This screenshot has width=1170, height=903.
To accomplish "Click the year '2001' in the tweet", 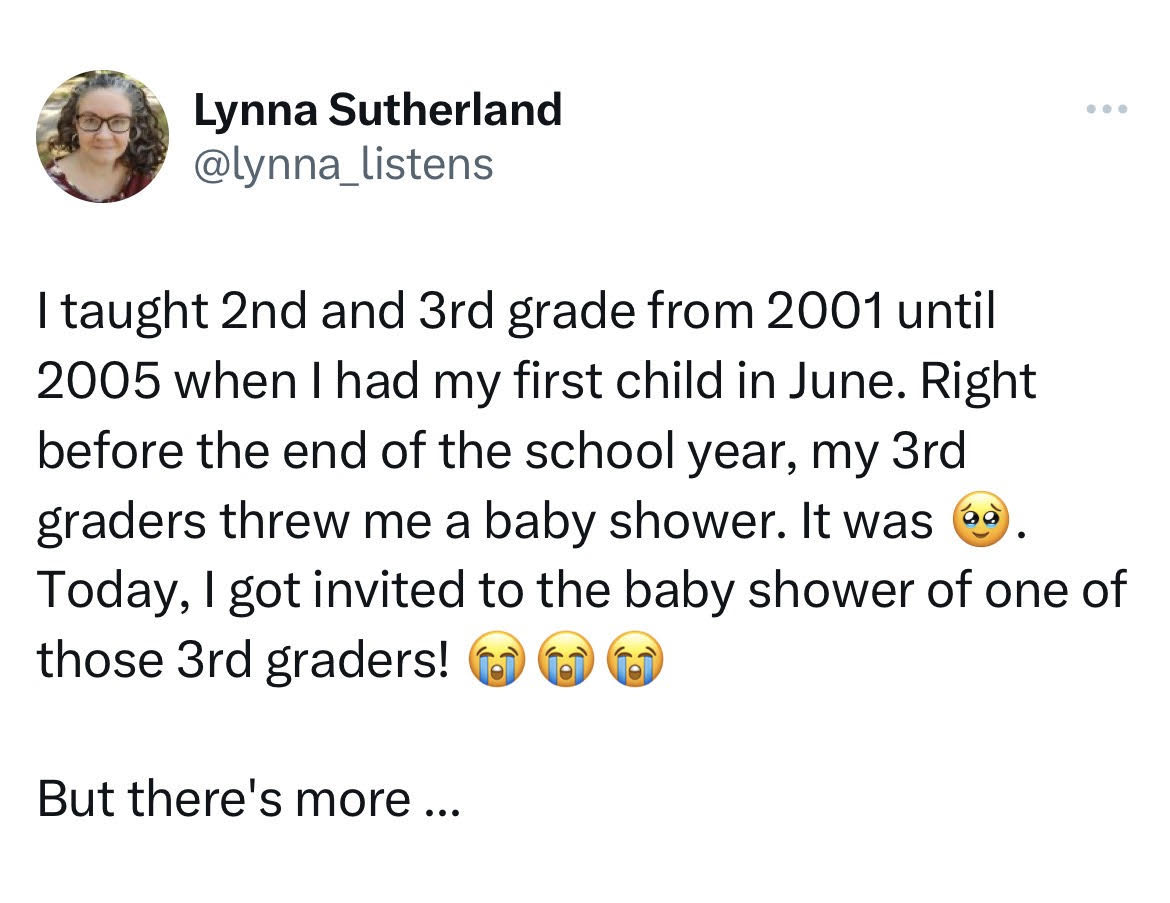I will pyautogui.click(x=825, y=313).
